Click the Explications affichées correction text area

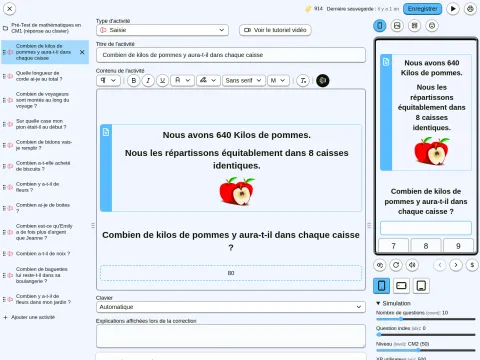231,336
